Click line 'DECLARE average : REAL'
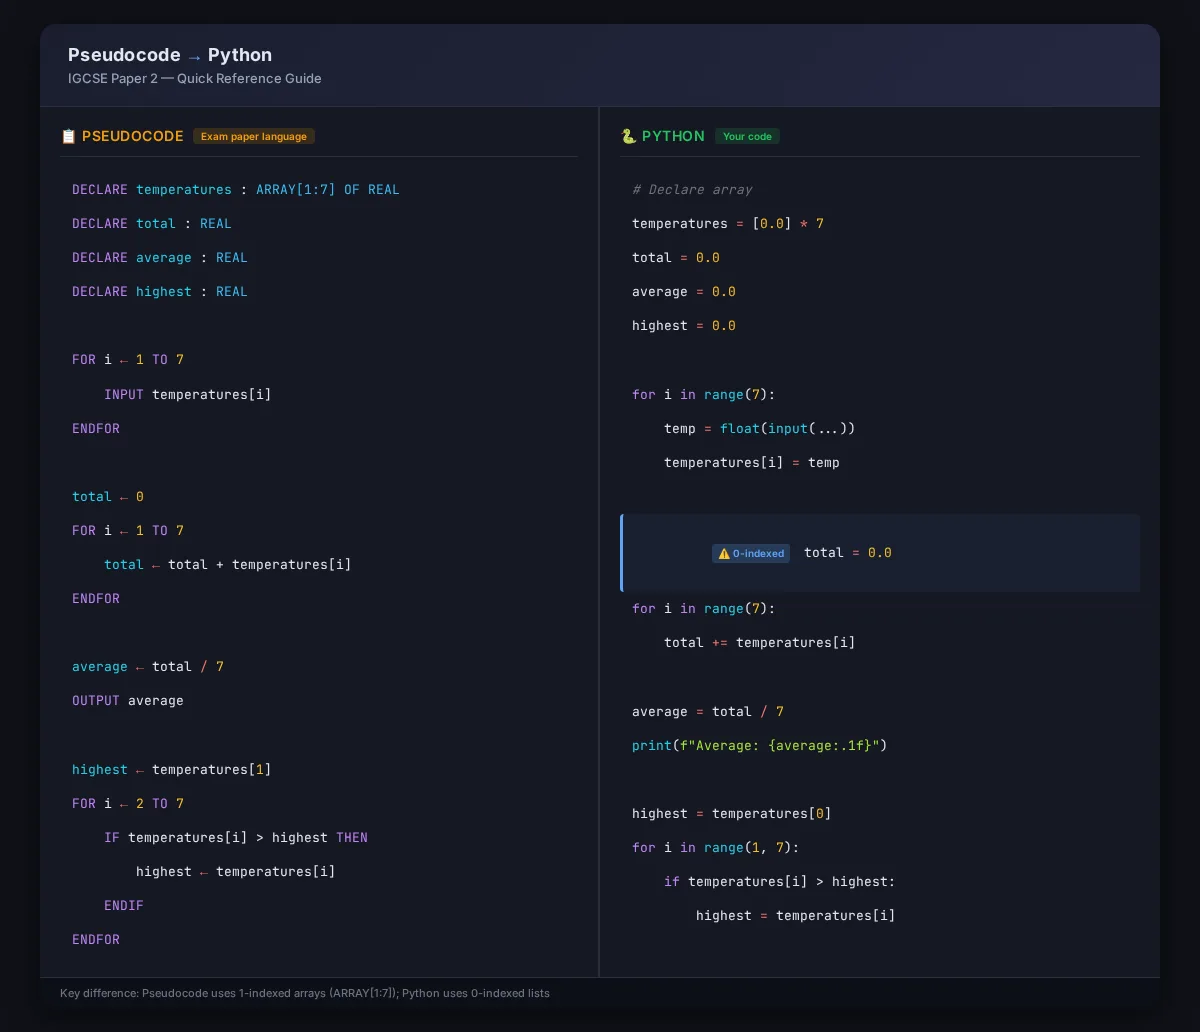 coord(160,258)
